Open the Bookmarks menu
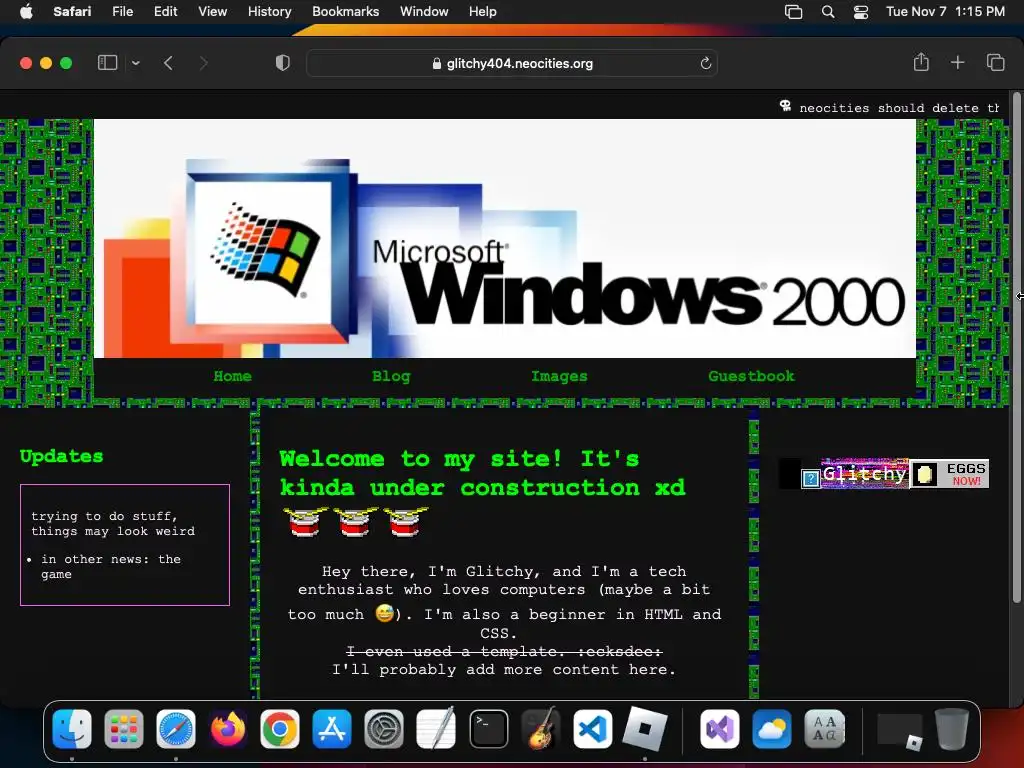1024x768 pixels. 345,11
